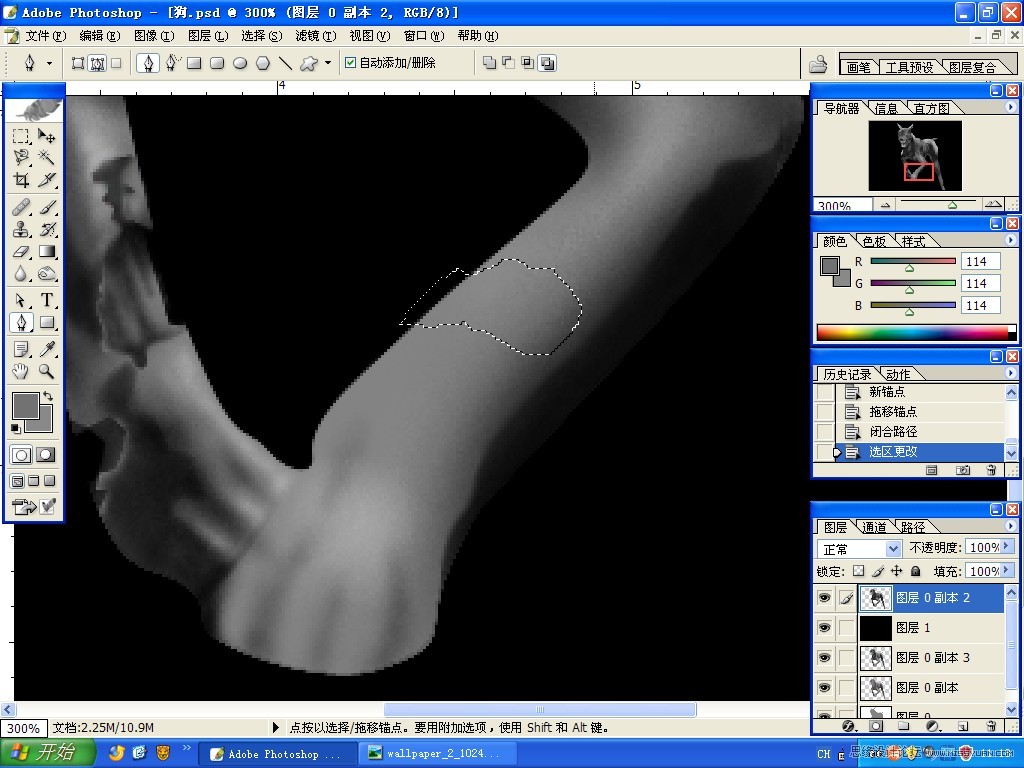
Task: Select the Eraser tool
Action: (x=21, y=251)
